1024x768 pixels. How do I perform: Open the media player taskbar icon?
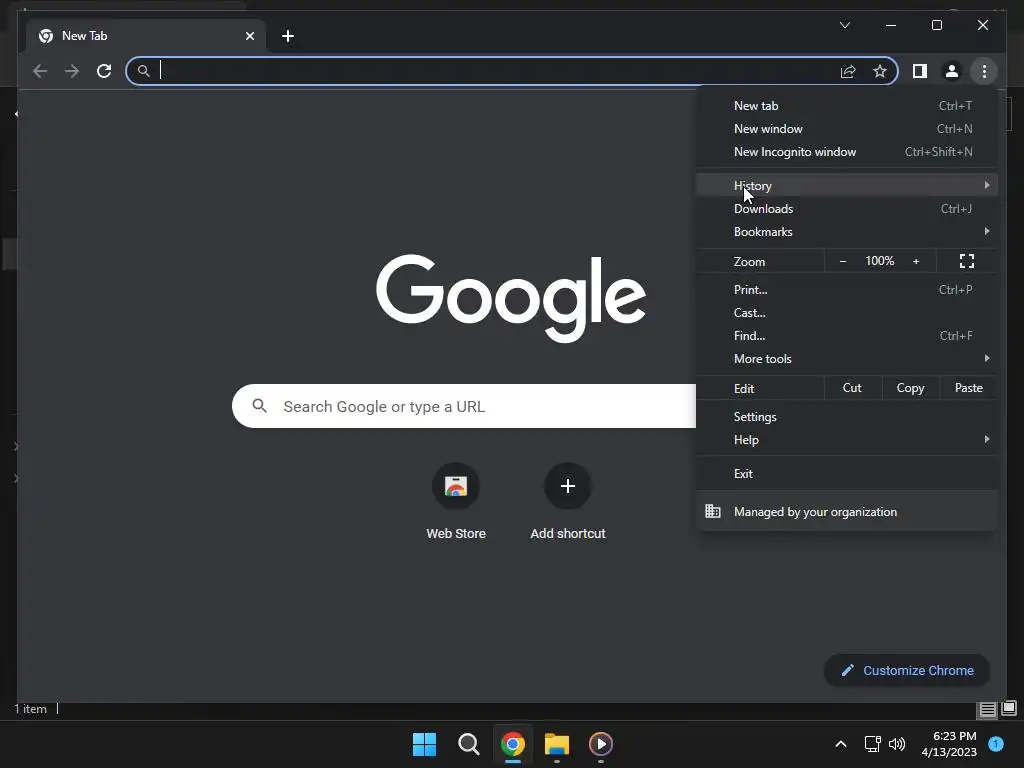point(601,744)
